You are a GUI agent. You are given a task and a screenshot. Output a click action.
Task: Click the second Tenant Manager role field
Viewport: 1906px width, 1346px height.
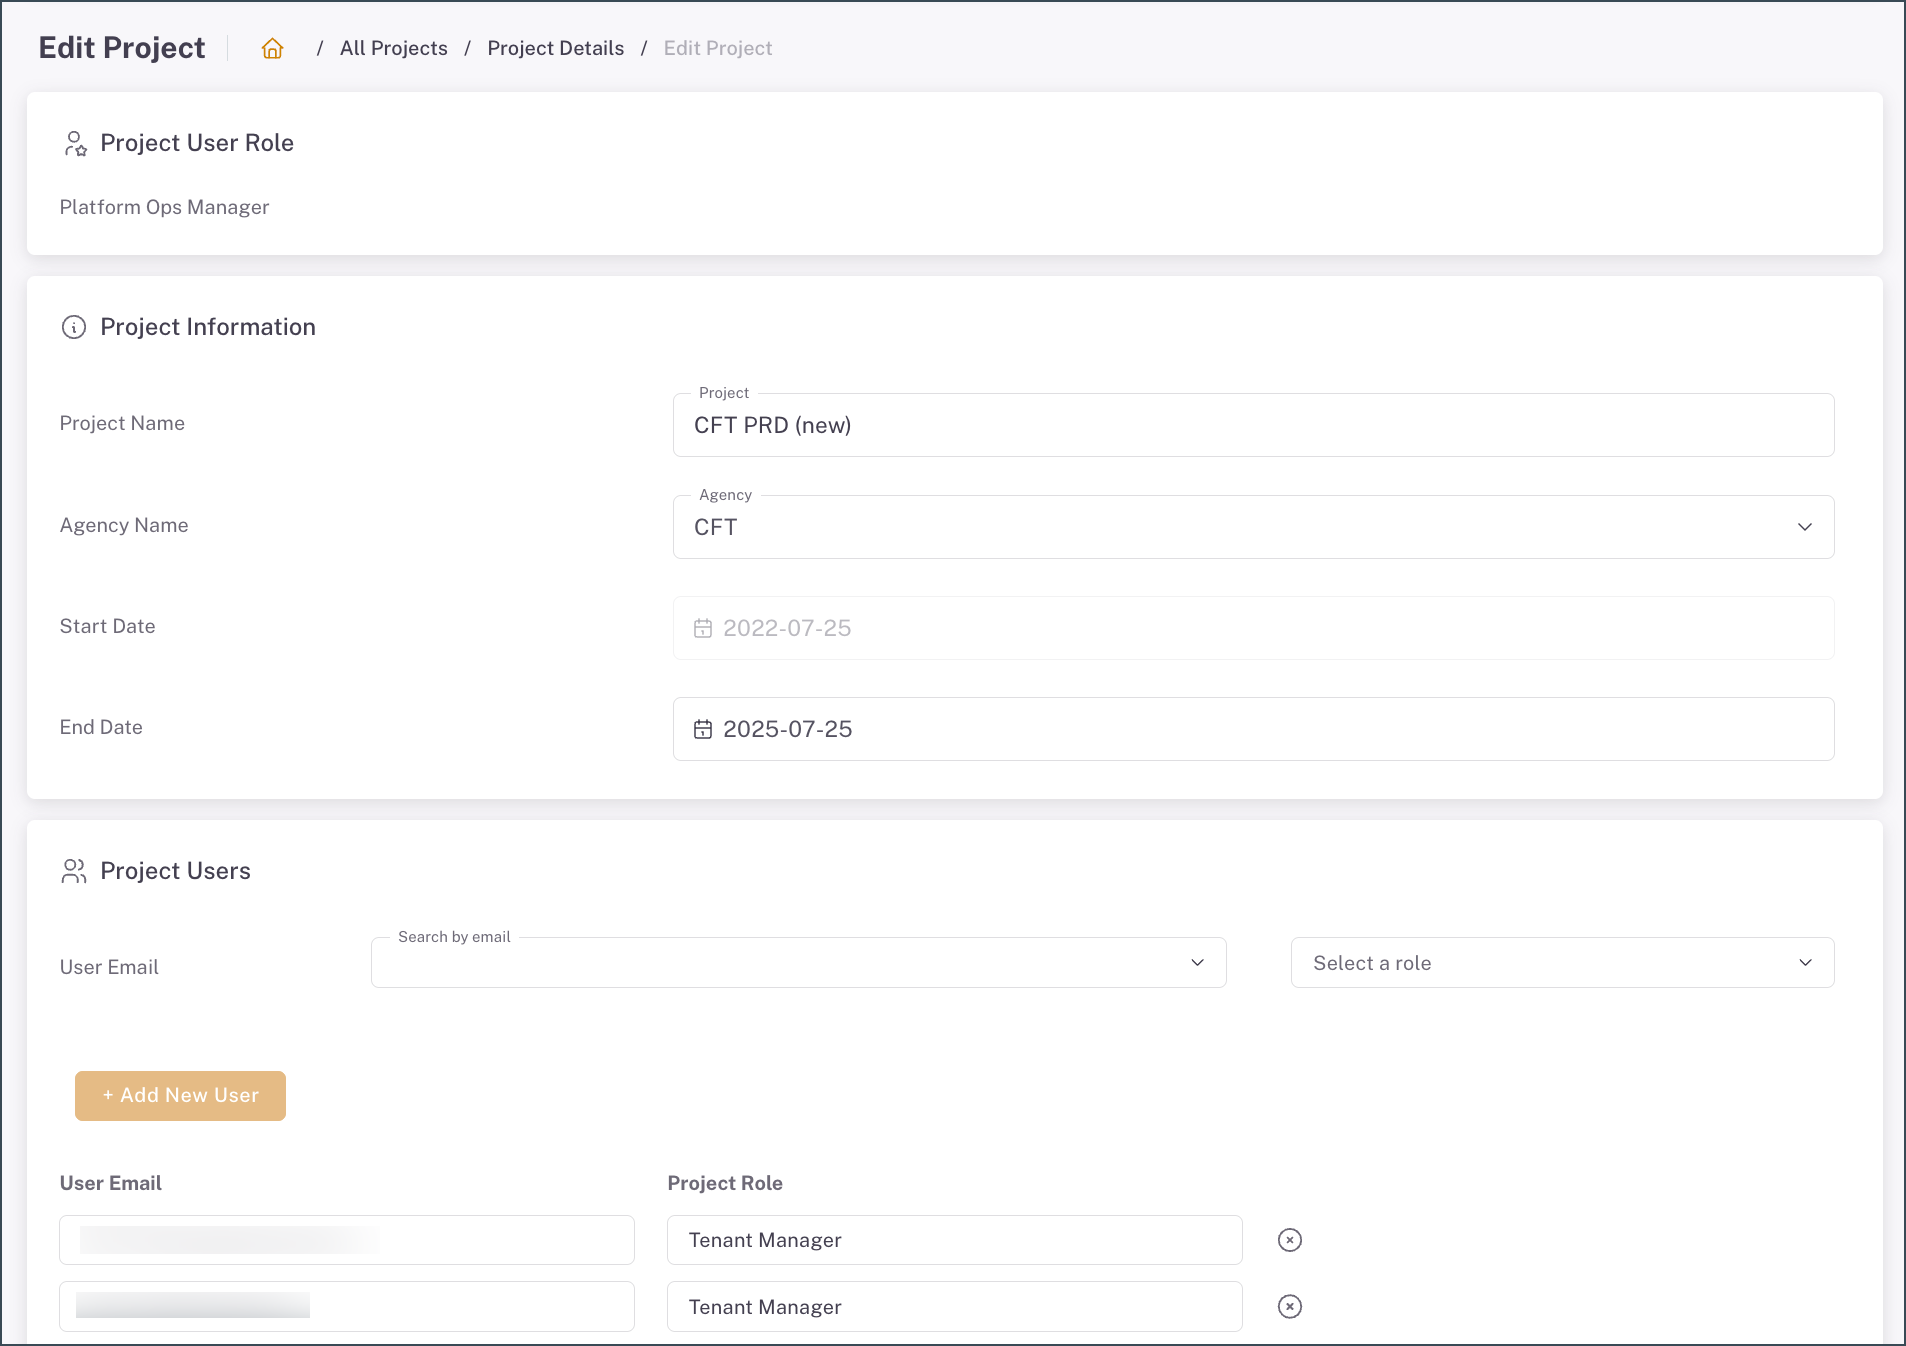(x=954, y=1307)
